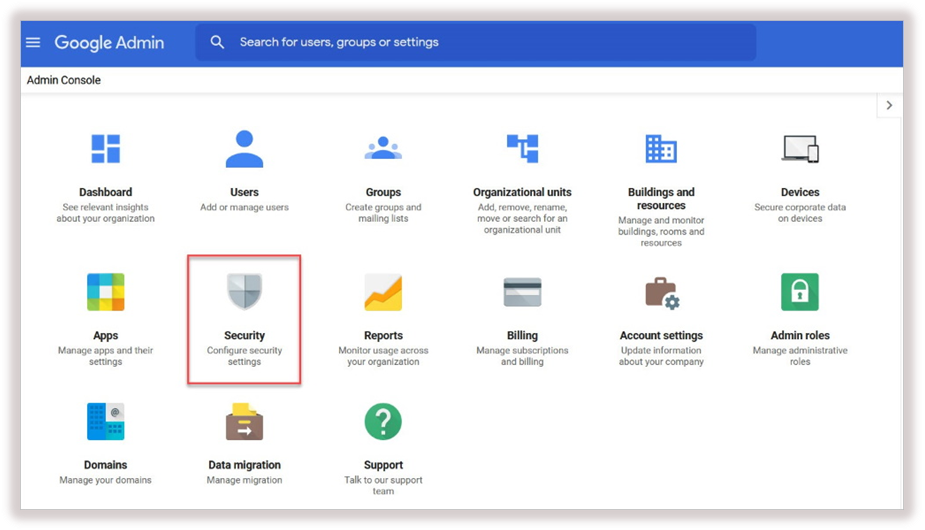Click the Organizational units title
The height and width of the screenshot is (530, 925).
[x=522, y=192]
